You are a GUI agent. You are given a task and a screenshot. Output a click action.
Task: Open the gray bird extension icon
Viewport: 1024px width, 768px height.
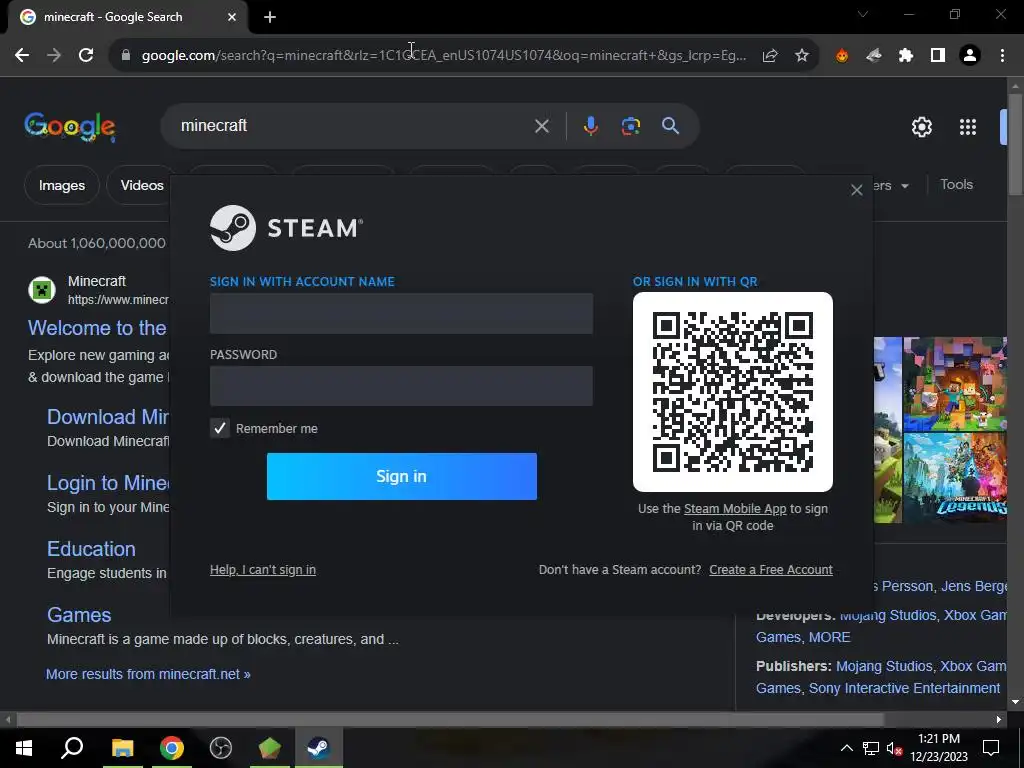click(x=874, y=56)
